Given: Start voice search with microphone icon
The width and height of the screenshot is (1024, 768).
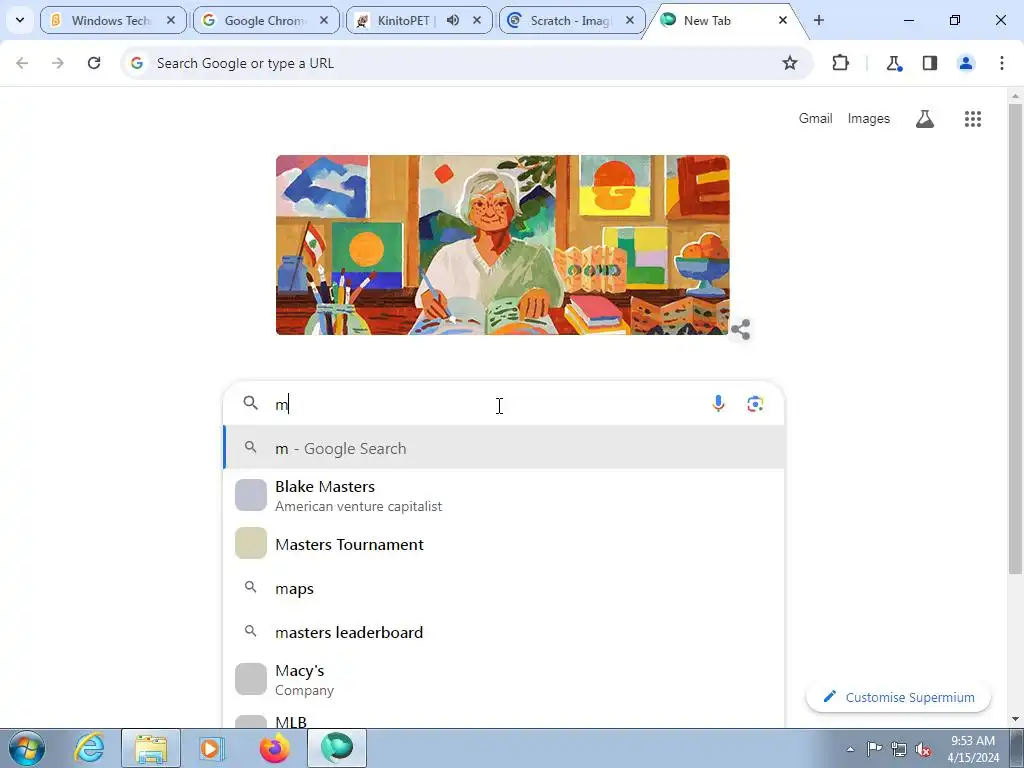Looking at the screenshot, I should [718, 404].
